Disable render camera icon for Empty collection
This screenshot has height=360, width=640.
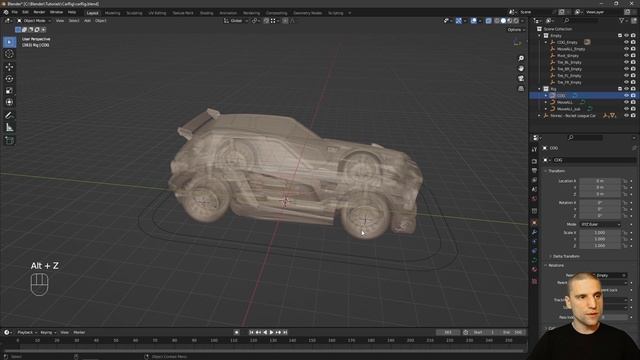pyautogui.click(x=633, y=36)
